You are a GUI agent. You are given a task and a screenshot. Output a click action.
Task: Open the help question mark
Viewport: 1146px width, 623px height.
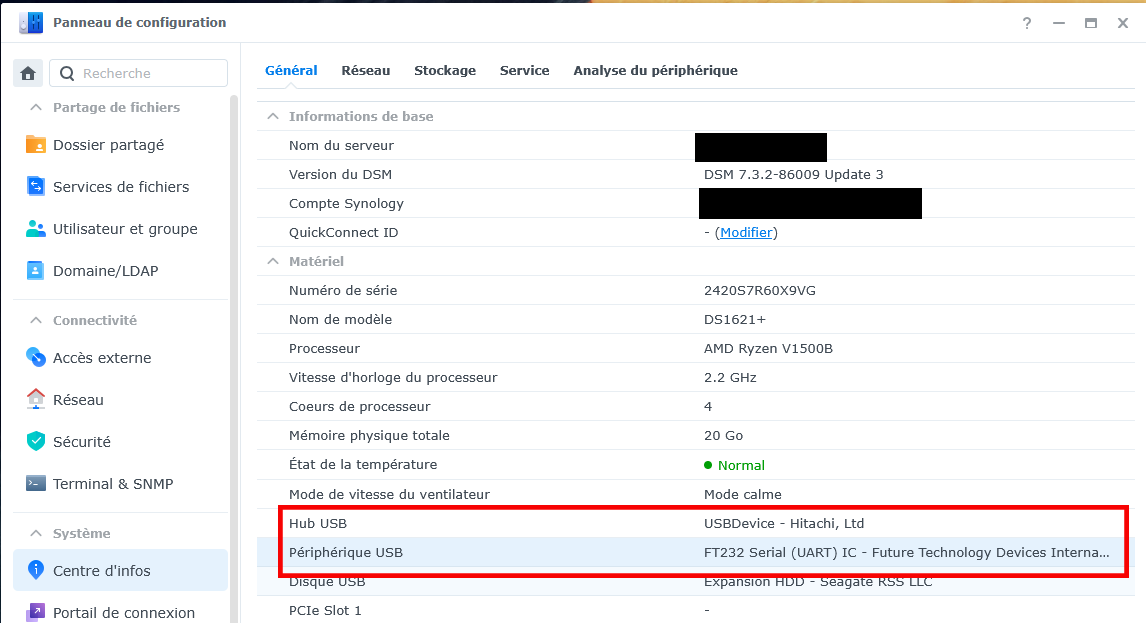(1027, 23)
